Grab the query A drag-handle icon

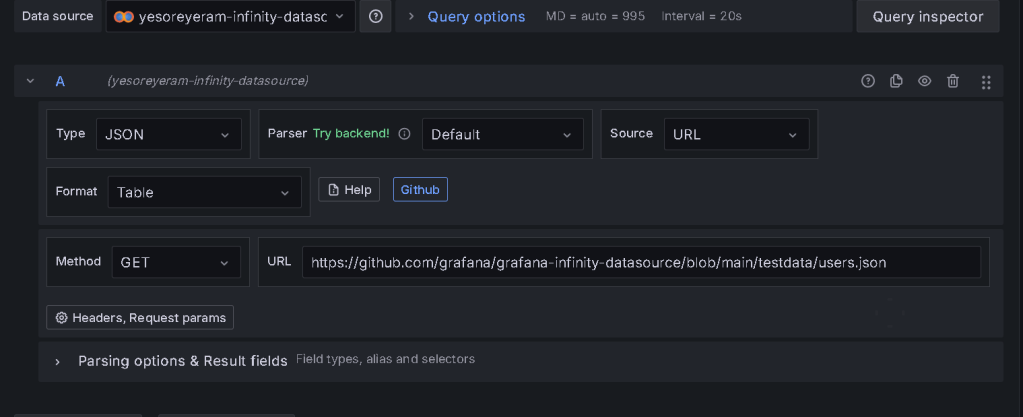pyautogui.click(x=986, y=82)
